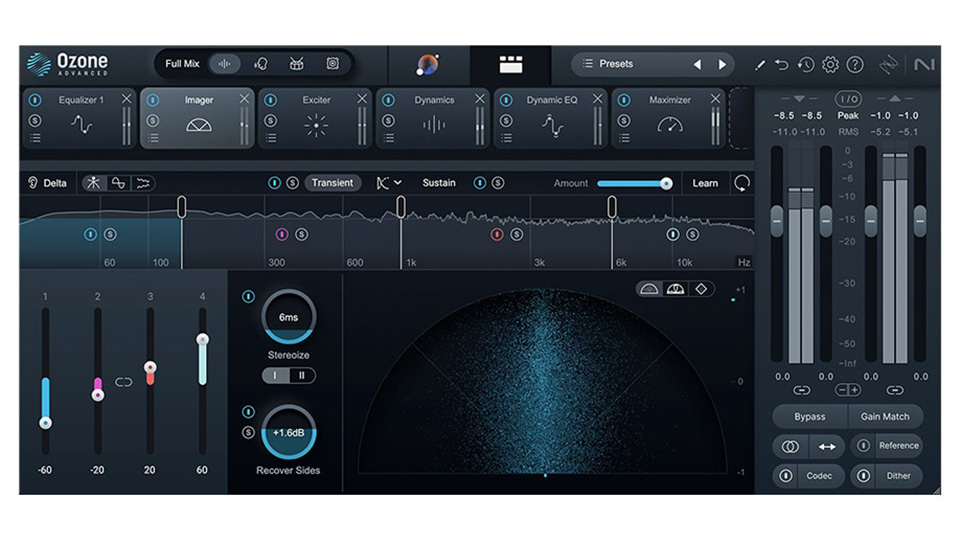Image resolution: width=960 pixels, height=540 pixels.
Task: Select the vocal focus head icon
Action: pos(261,64)
